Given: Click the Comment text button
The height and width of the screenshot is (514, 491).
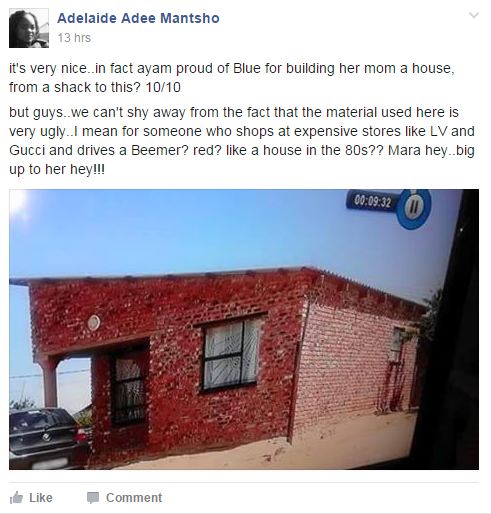Looking at the screenshot, I should point(134,498).
